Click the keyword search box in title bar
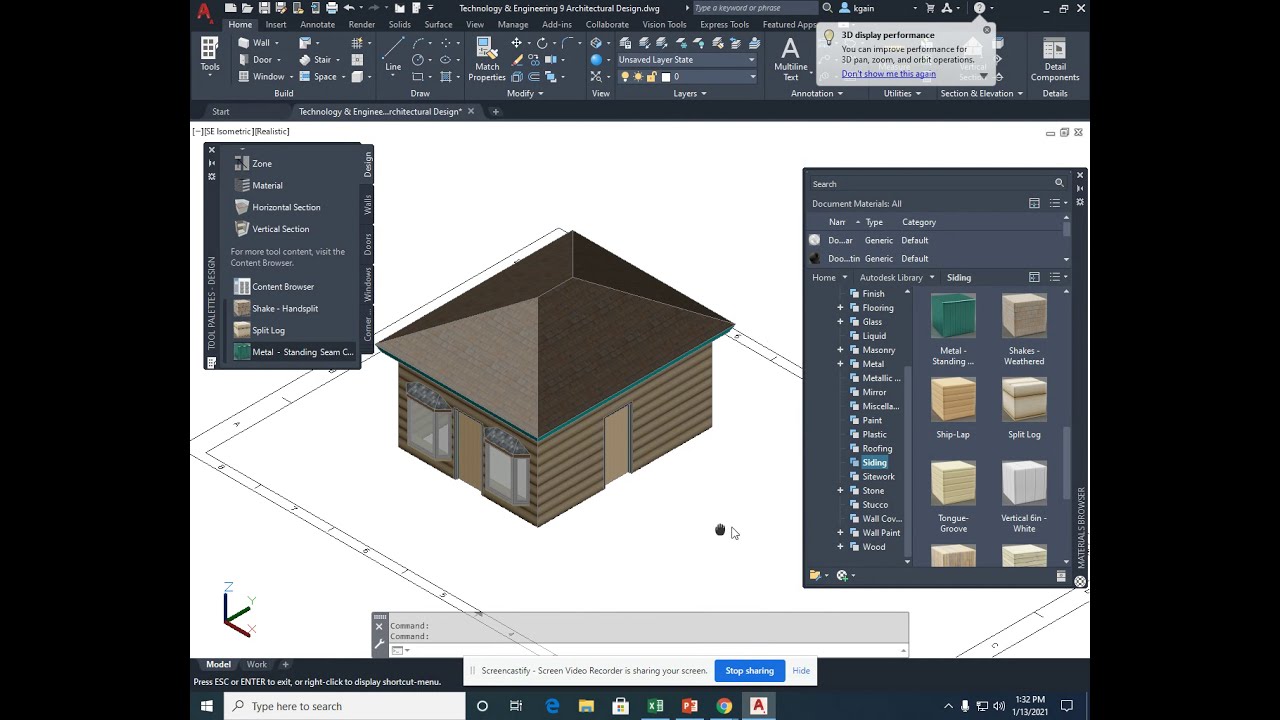The height and width of the screenshot is (720, 1280). [x=754, y=8]
